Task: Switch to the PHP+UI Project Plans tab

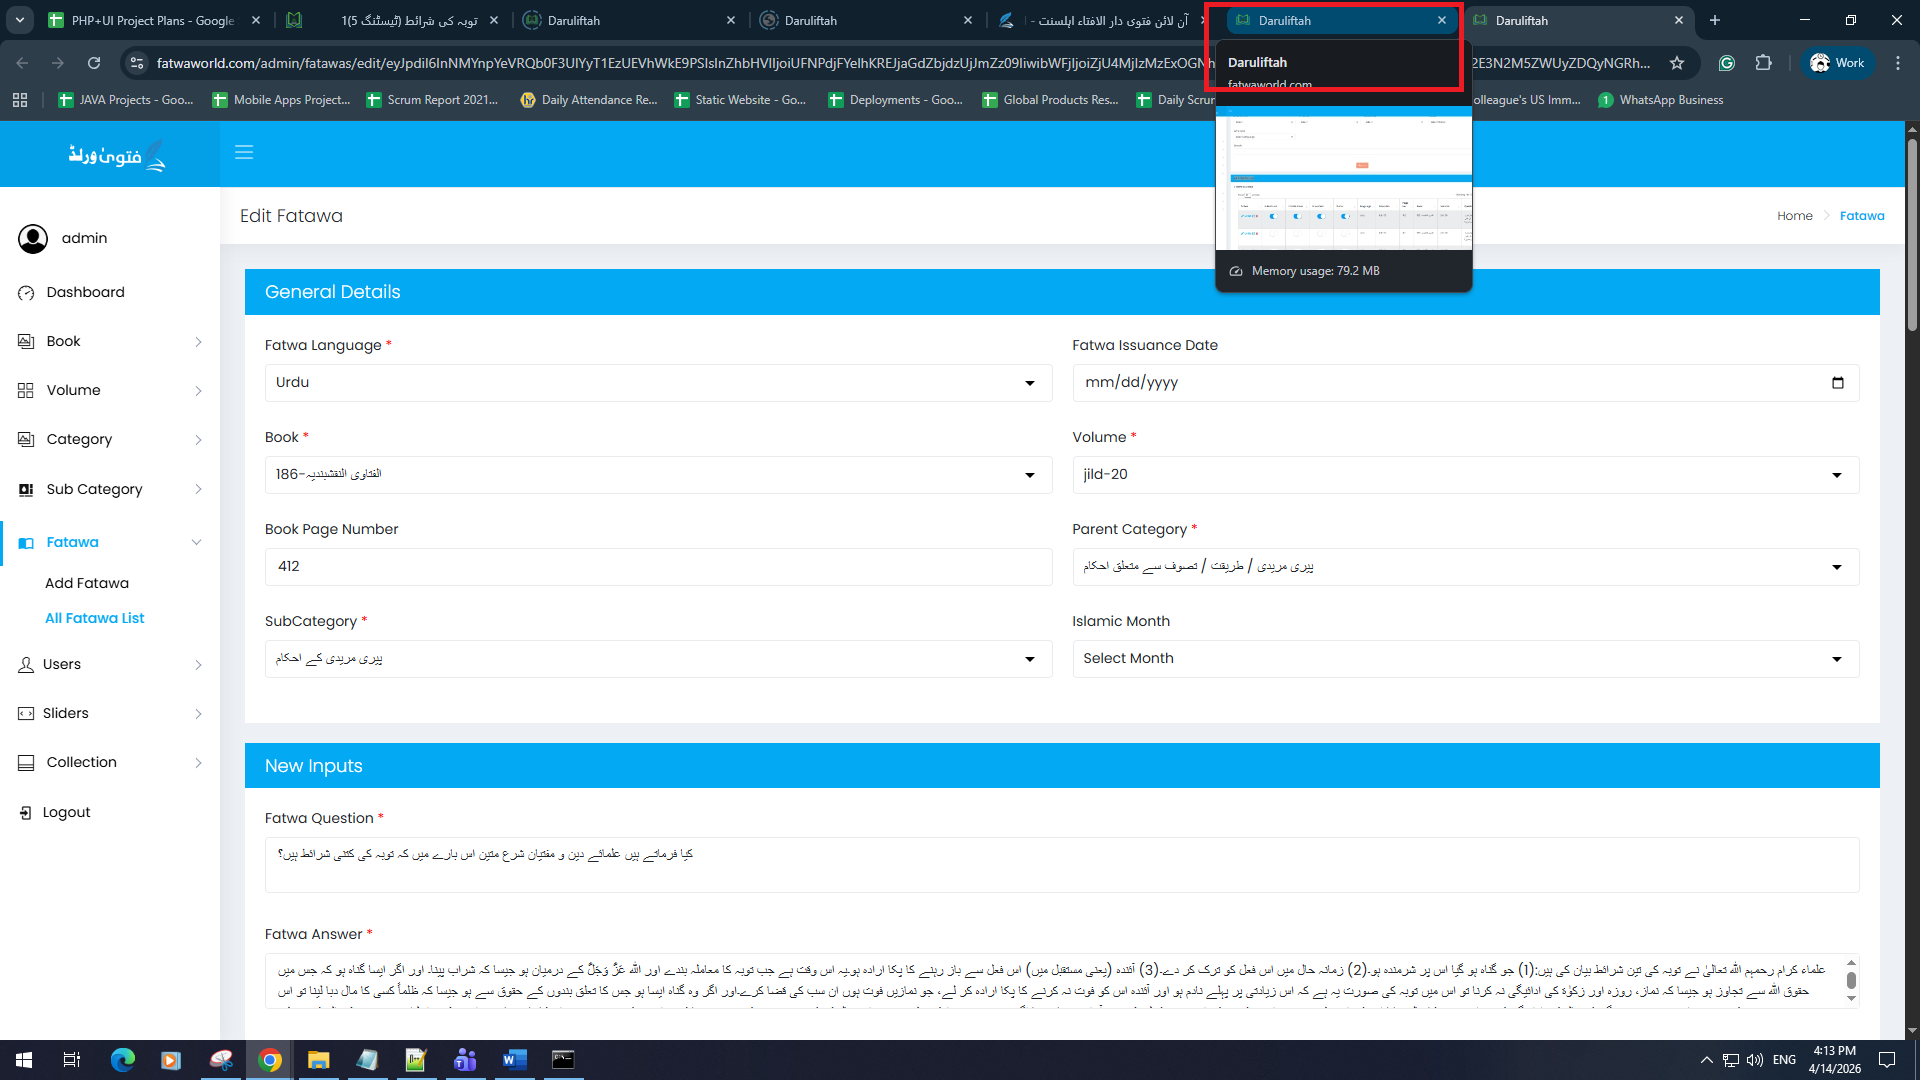Action: coord(150,20)
